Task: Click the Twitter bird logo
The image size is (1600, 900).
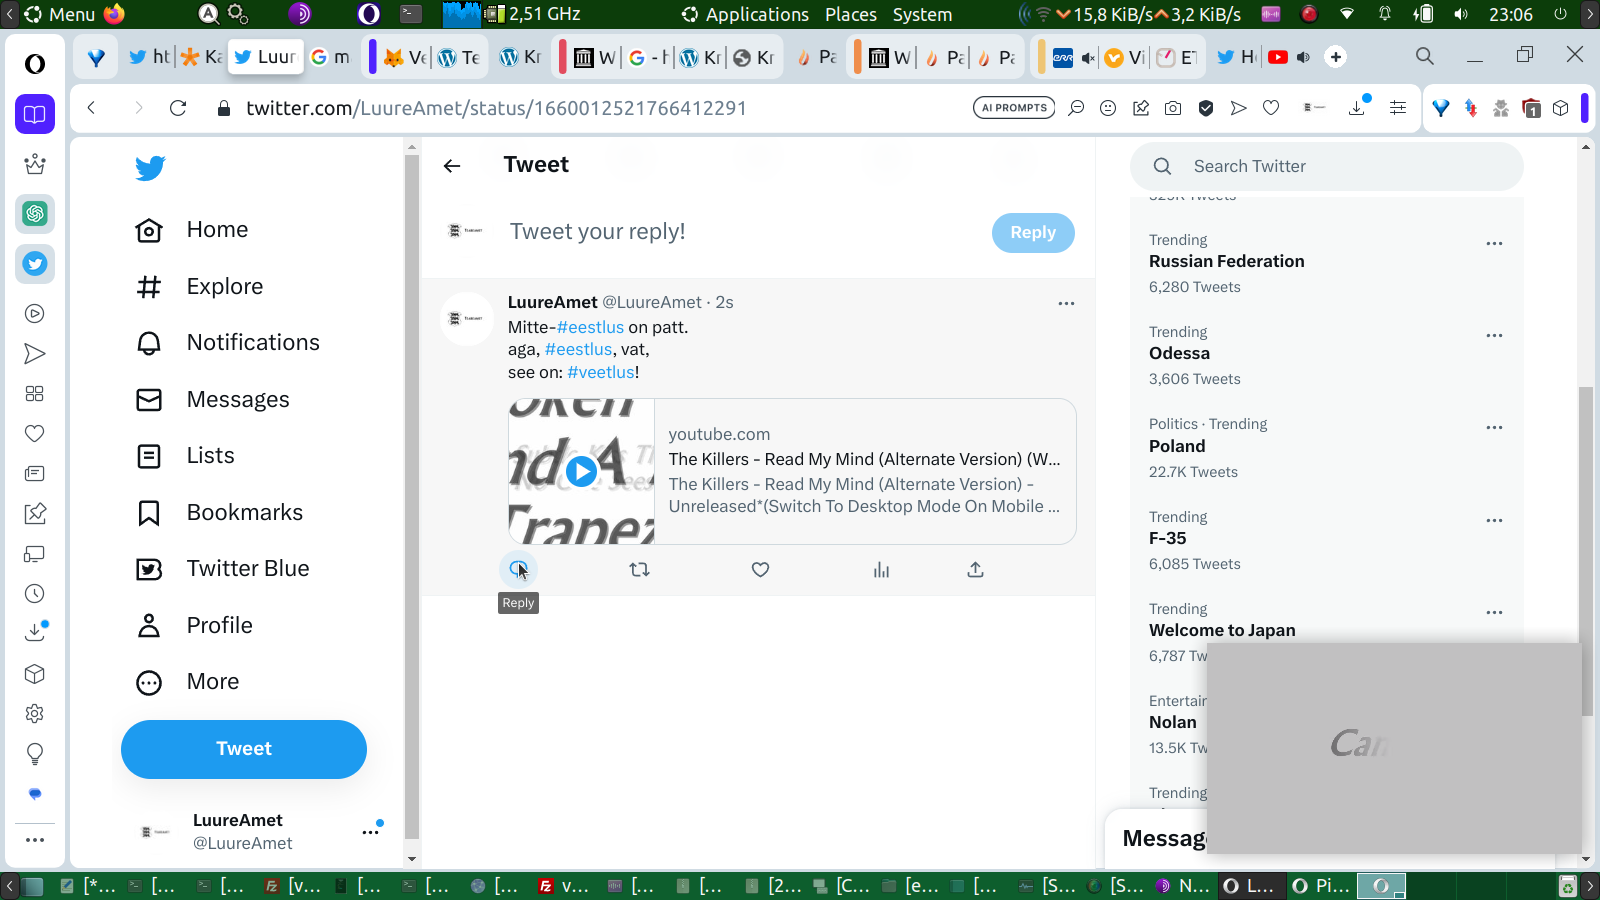Action: 150,168
